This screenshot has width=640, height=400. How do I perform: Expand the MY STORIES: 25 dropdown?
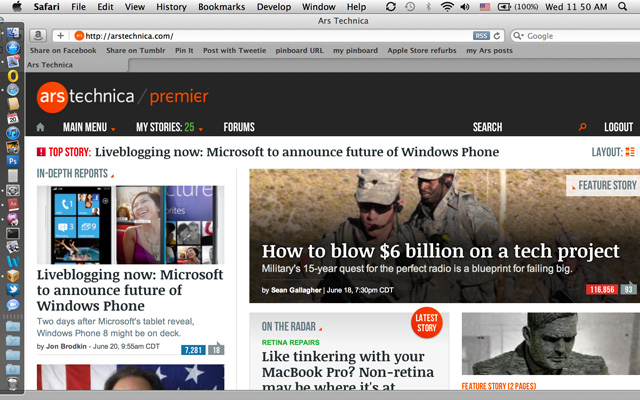click(169, 127)
